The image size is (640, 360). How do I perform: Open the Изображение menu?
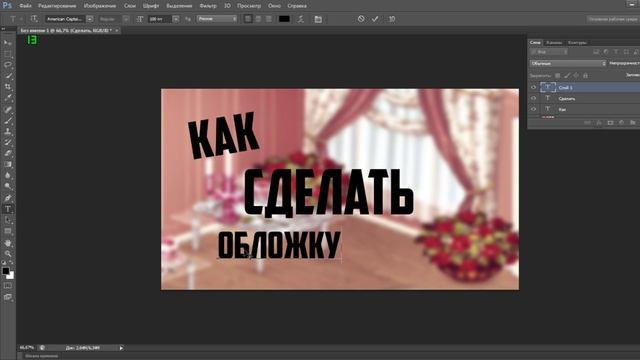(x=100, y=6)
